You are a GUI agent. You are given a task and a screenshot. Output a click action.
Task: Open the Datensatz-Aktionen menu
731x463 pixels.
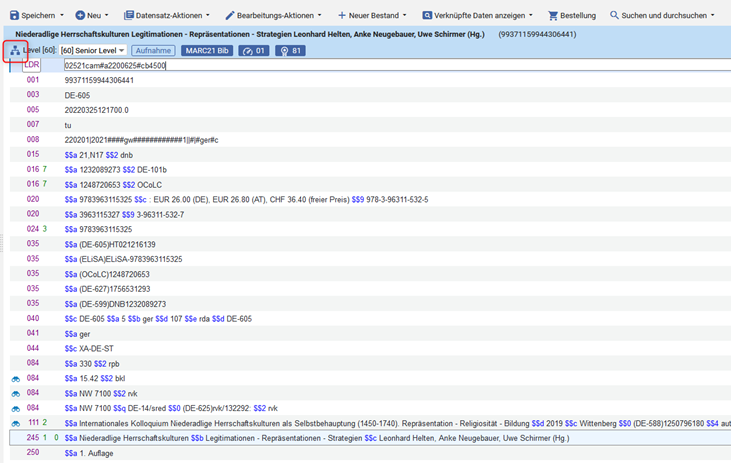(x=167, y=16)
